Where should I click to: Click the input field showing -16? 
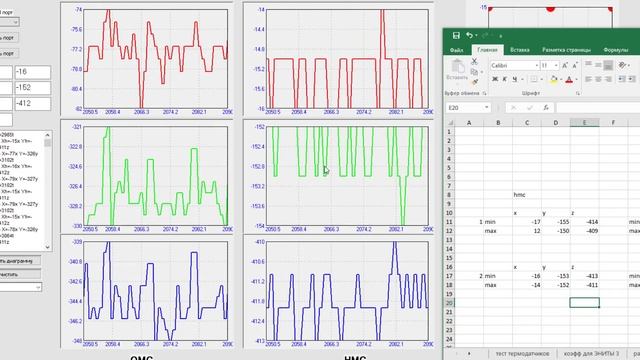tap(33, 72)
